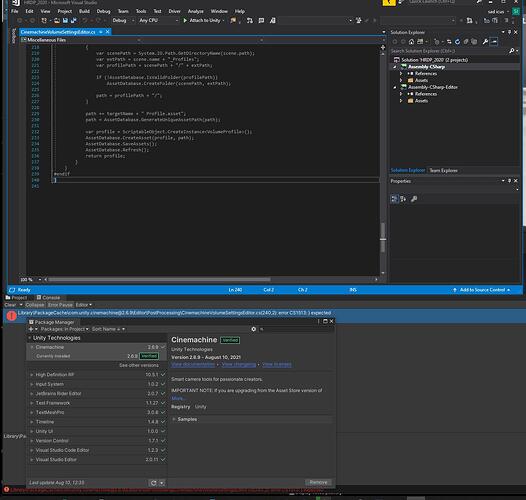Click the search magnifier in Solution Explorer
This screenshot has width=526, height=500.
click(x=512, y=51)
